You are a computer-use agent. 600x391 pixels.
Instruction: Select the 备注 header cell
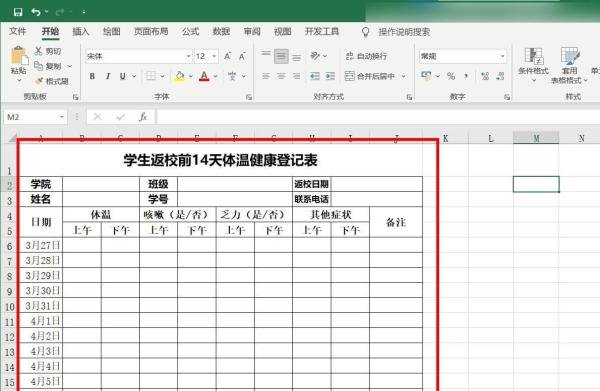pyautogui.click(x=396, y=222)
